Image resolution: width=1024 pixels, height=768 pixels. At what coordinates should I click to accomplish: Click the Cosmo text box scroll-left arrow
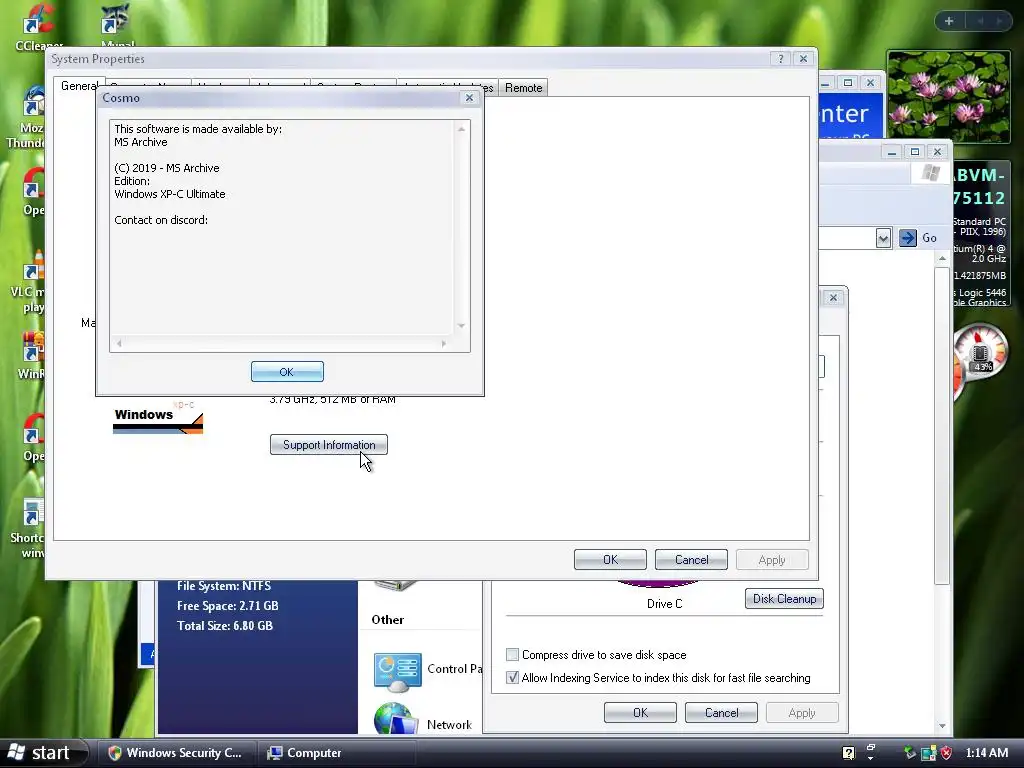pyautogui.click(x=119, y=344)
